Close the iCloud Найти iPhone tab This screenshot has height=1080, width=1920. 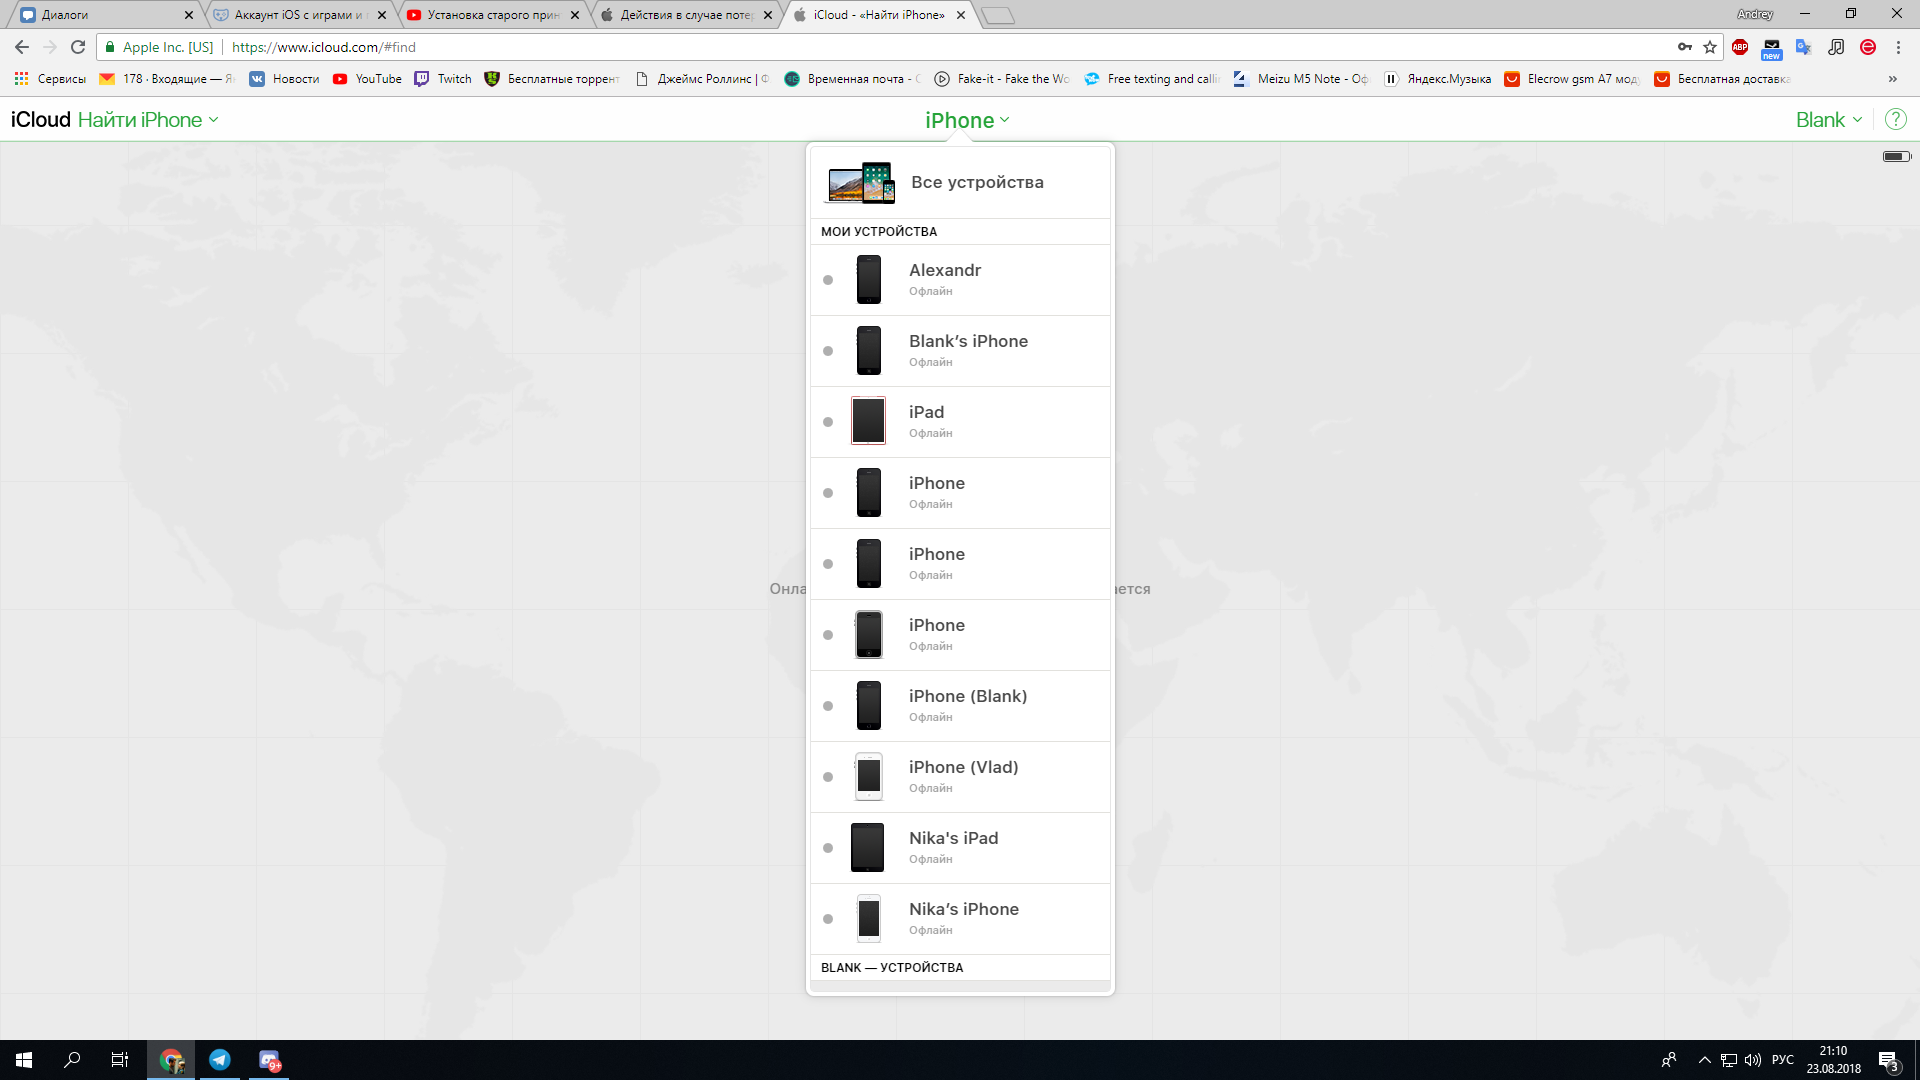click(x=961, y=15)
